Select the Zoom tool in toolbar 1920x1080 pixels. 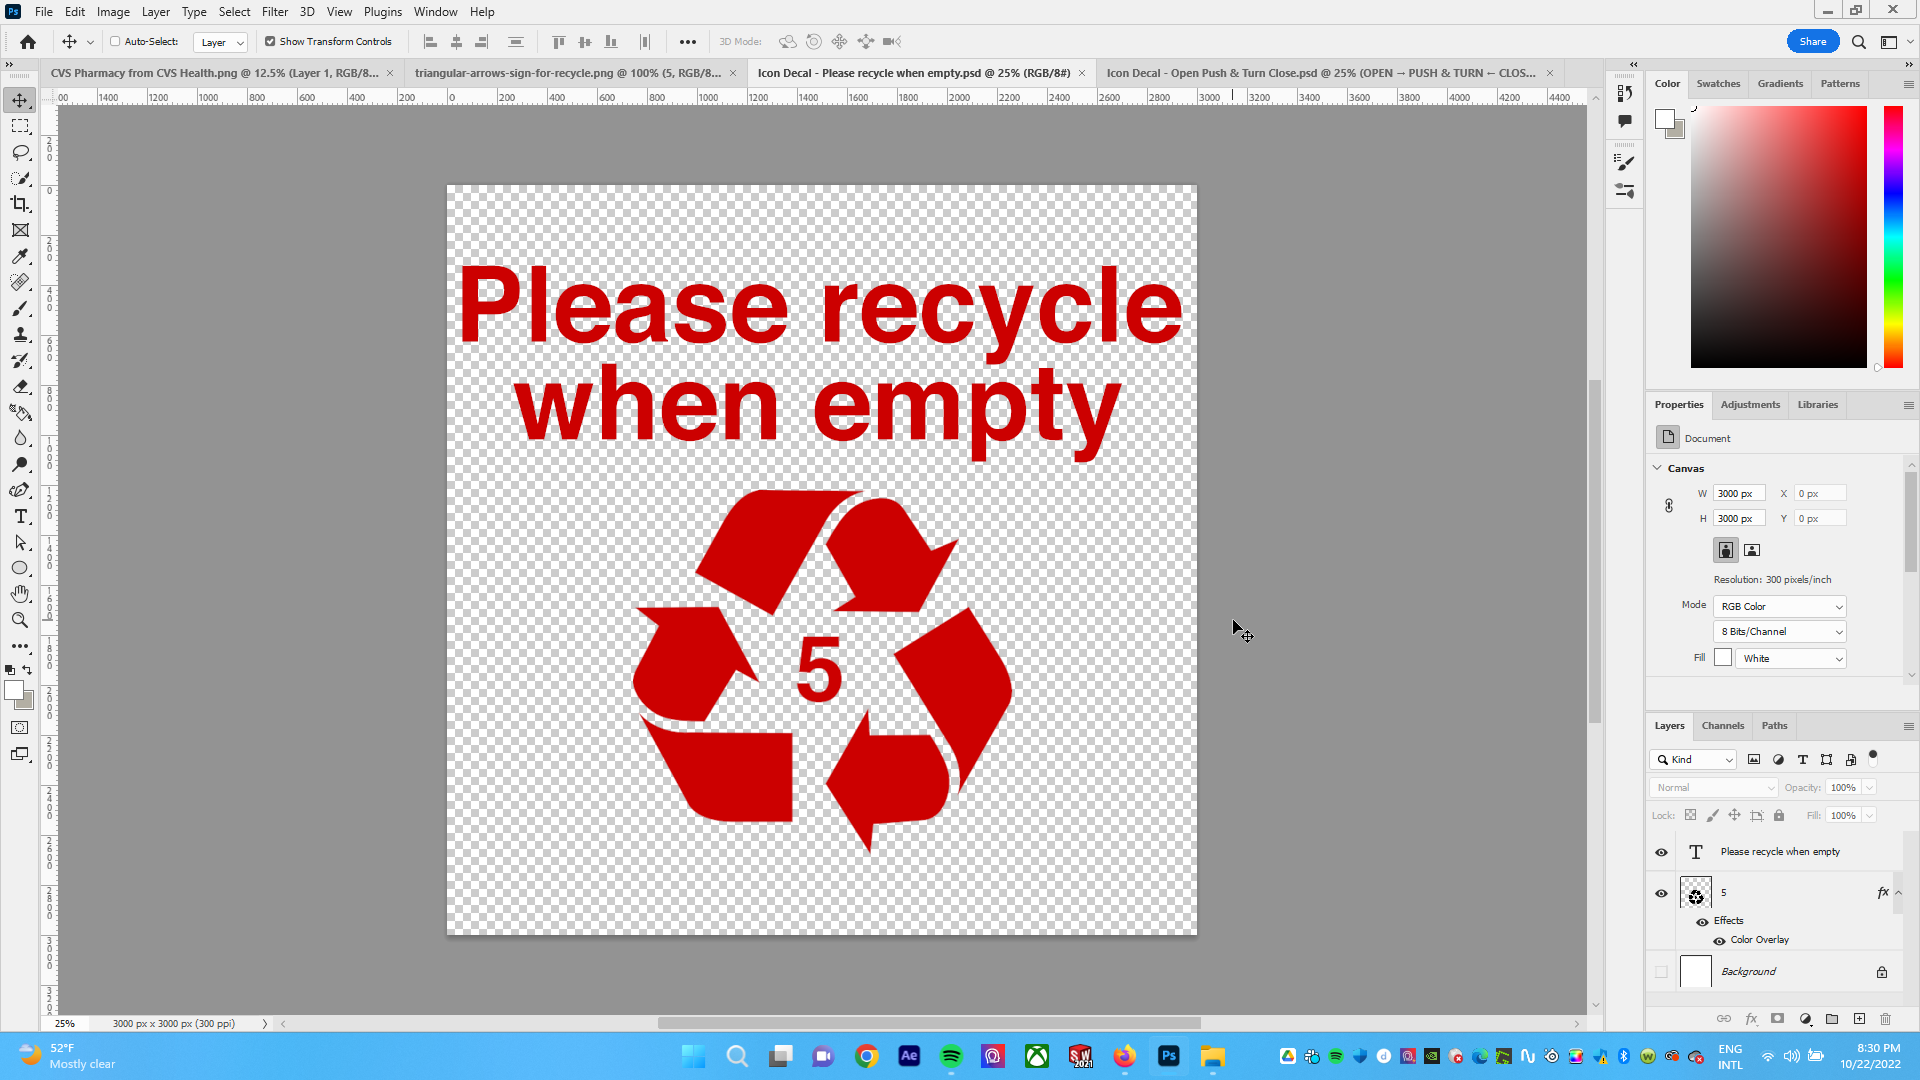click(20, 620)
